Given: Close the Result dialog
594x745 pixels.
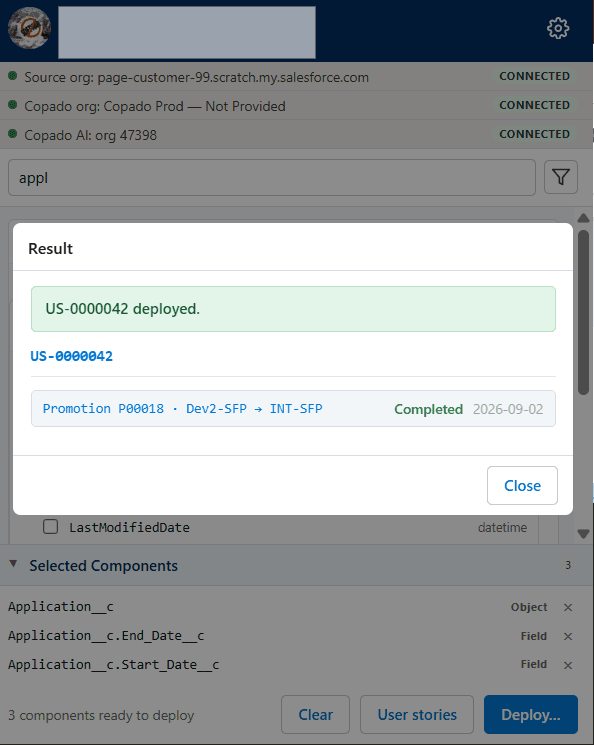Looking at the screenshot, I should coord(522,486).
